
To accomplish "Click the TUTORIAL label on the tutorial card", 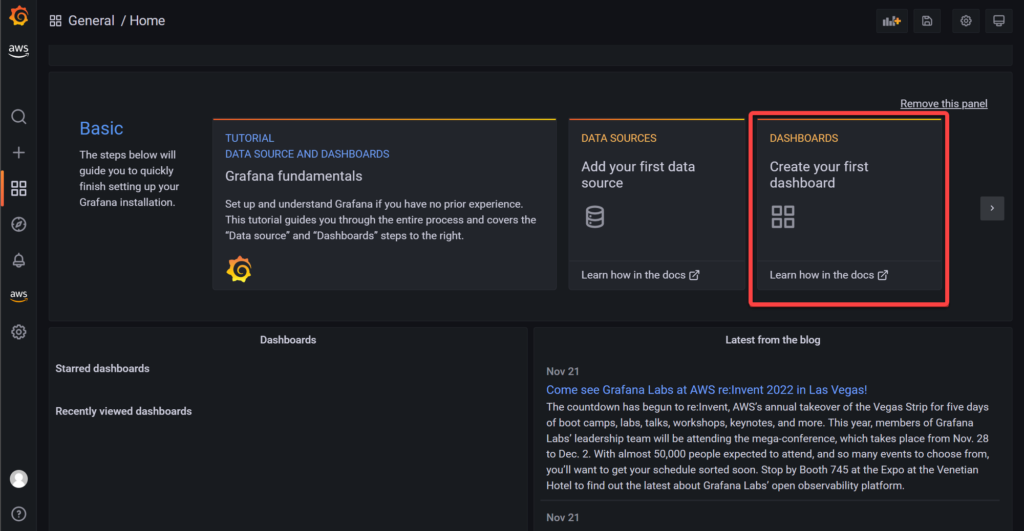I will pyautogui.click(x=249, y=138).
